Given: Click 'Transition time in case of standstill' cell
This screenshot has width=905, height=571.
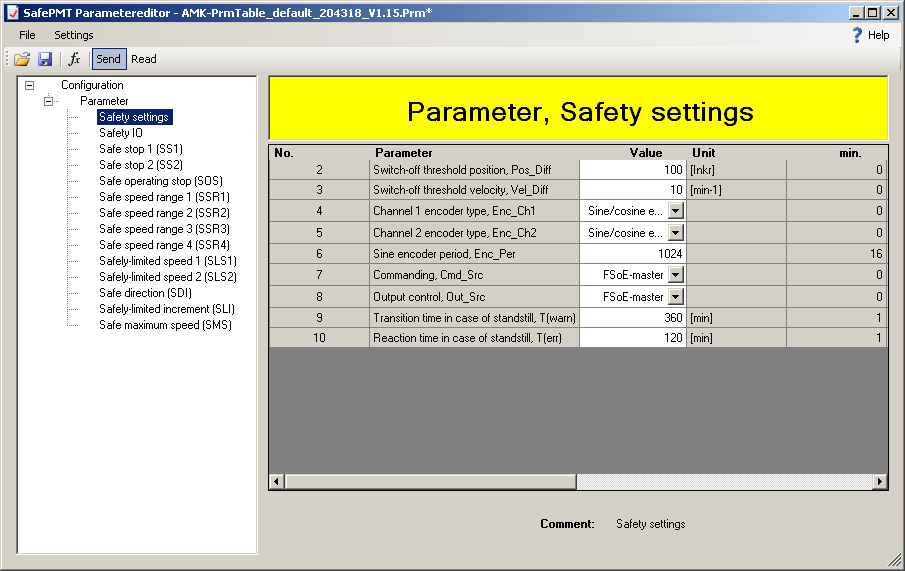Looking at the screenshot, I should (x=474, y=318).
